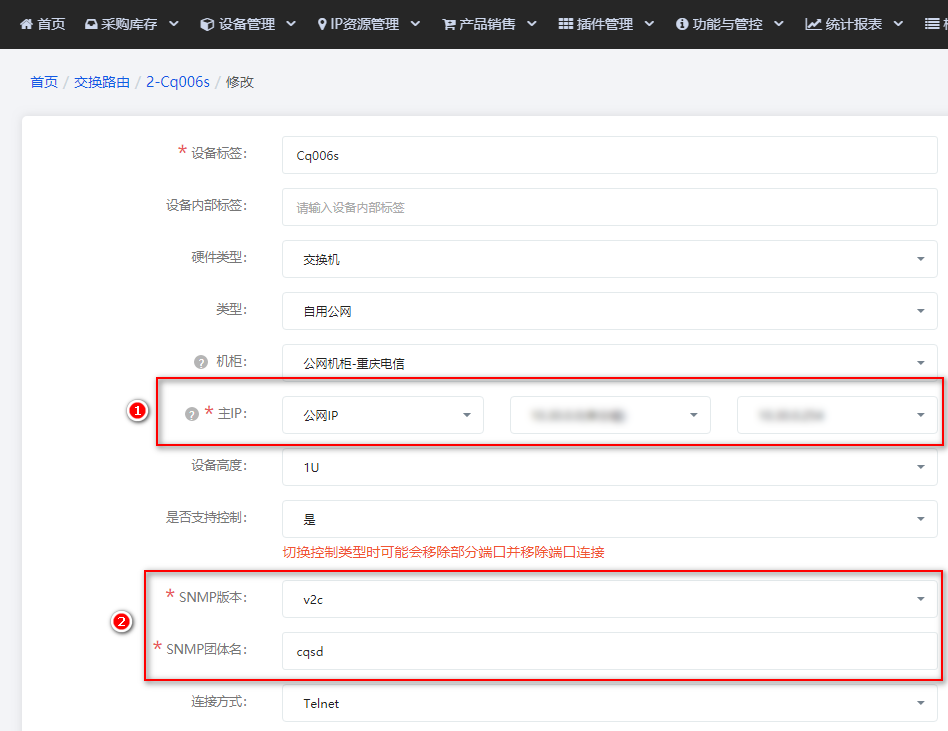Open the 公网IP type dropdown
Screen dimensions: 948x731
383,415
